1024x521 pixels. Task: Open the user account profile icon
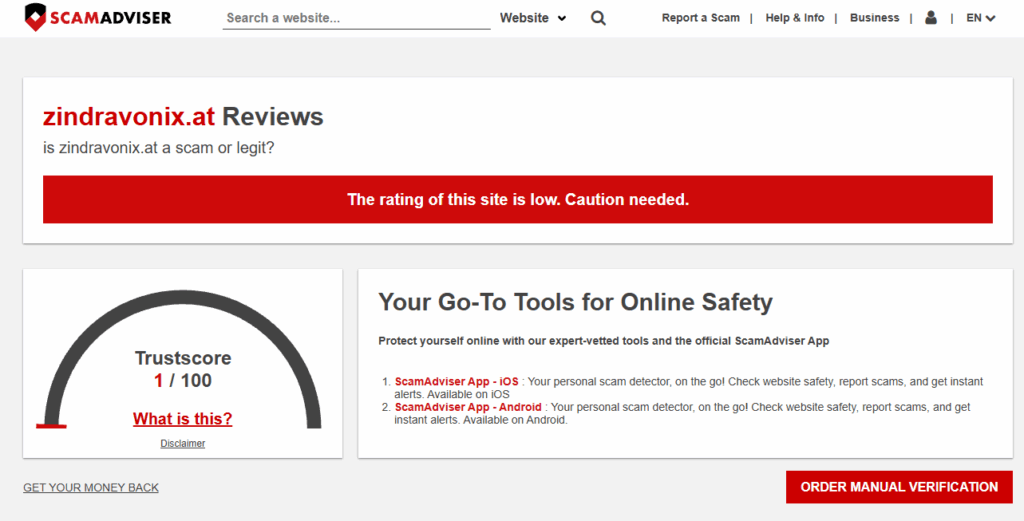pyautogui.click(x=931, y=18)
